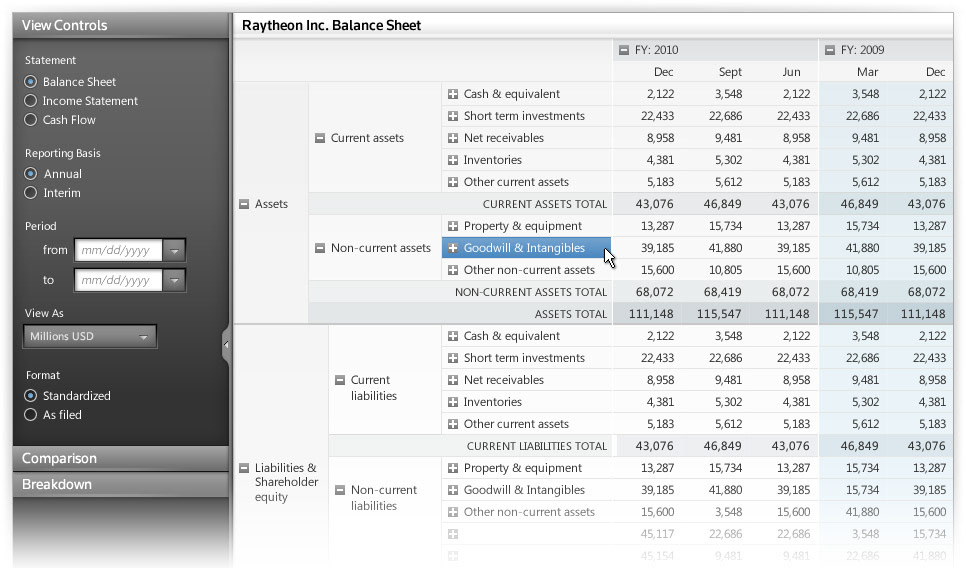Click the CURRENT ASSETS TOTAL row label
The height and width of the screenshot is (568, 965).
(545, 204)
